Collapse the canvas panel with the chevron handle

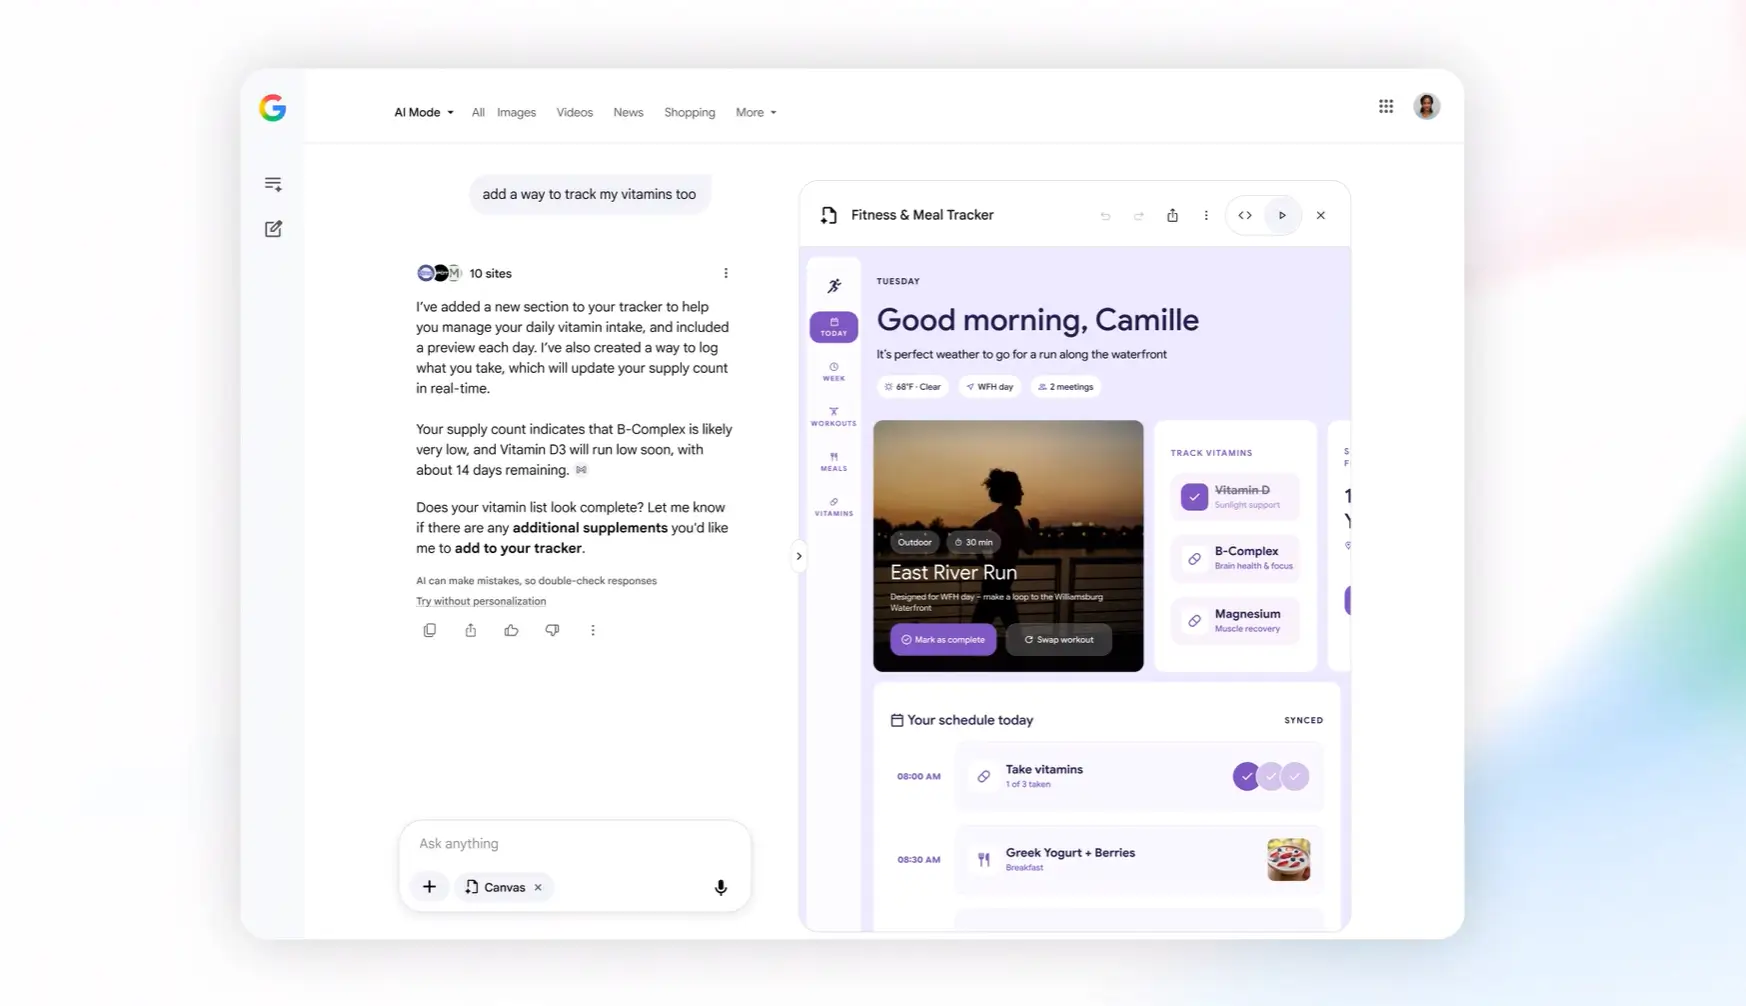click(799, 556)
